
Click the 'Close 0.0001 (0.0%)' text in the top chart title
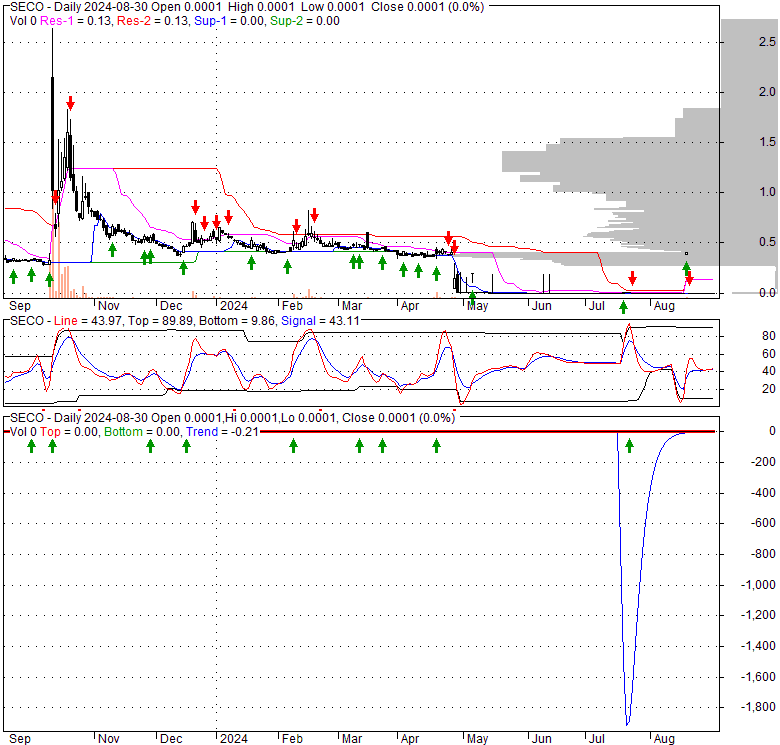pyautogui.click(x=427, y=7)
